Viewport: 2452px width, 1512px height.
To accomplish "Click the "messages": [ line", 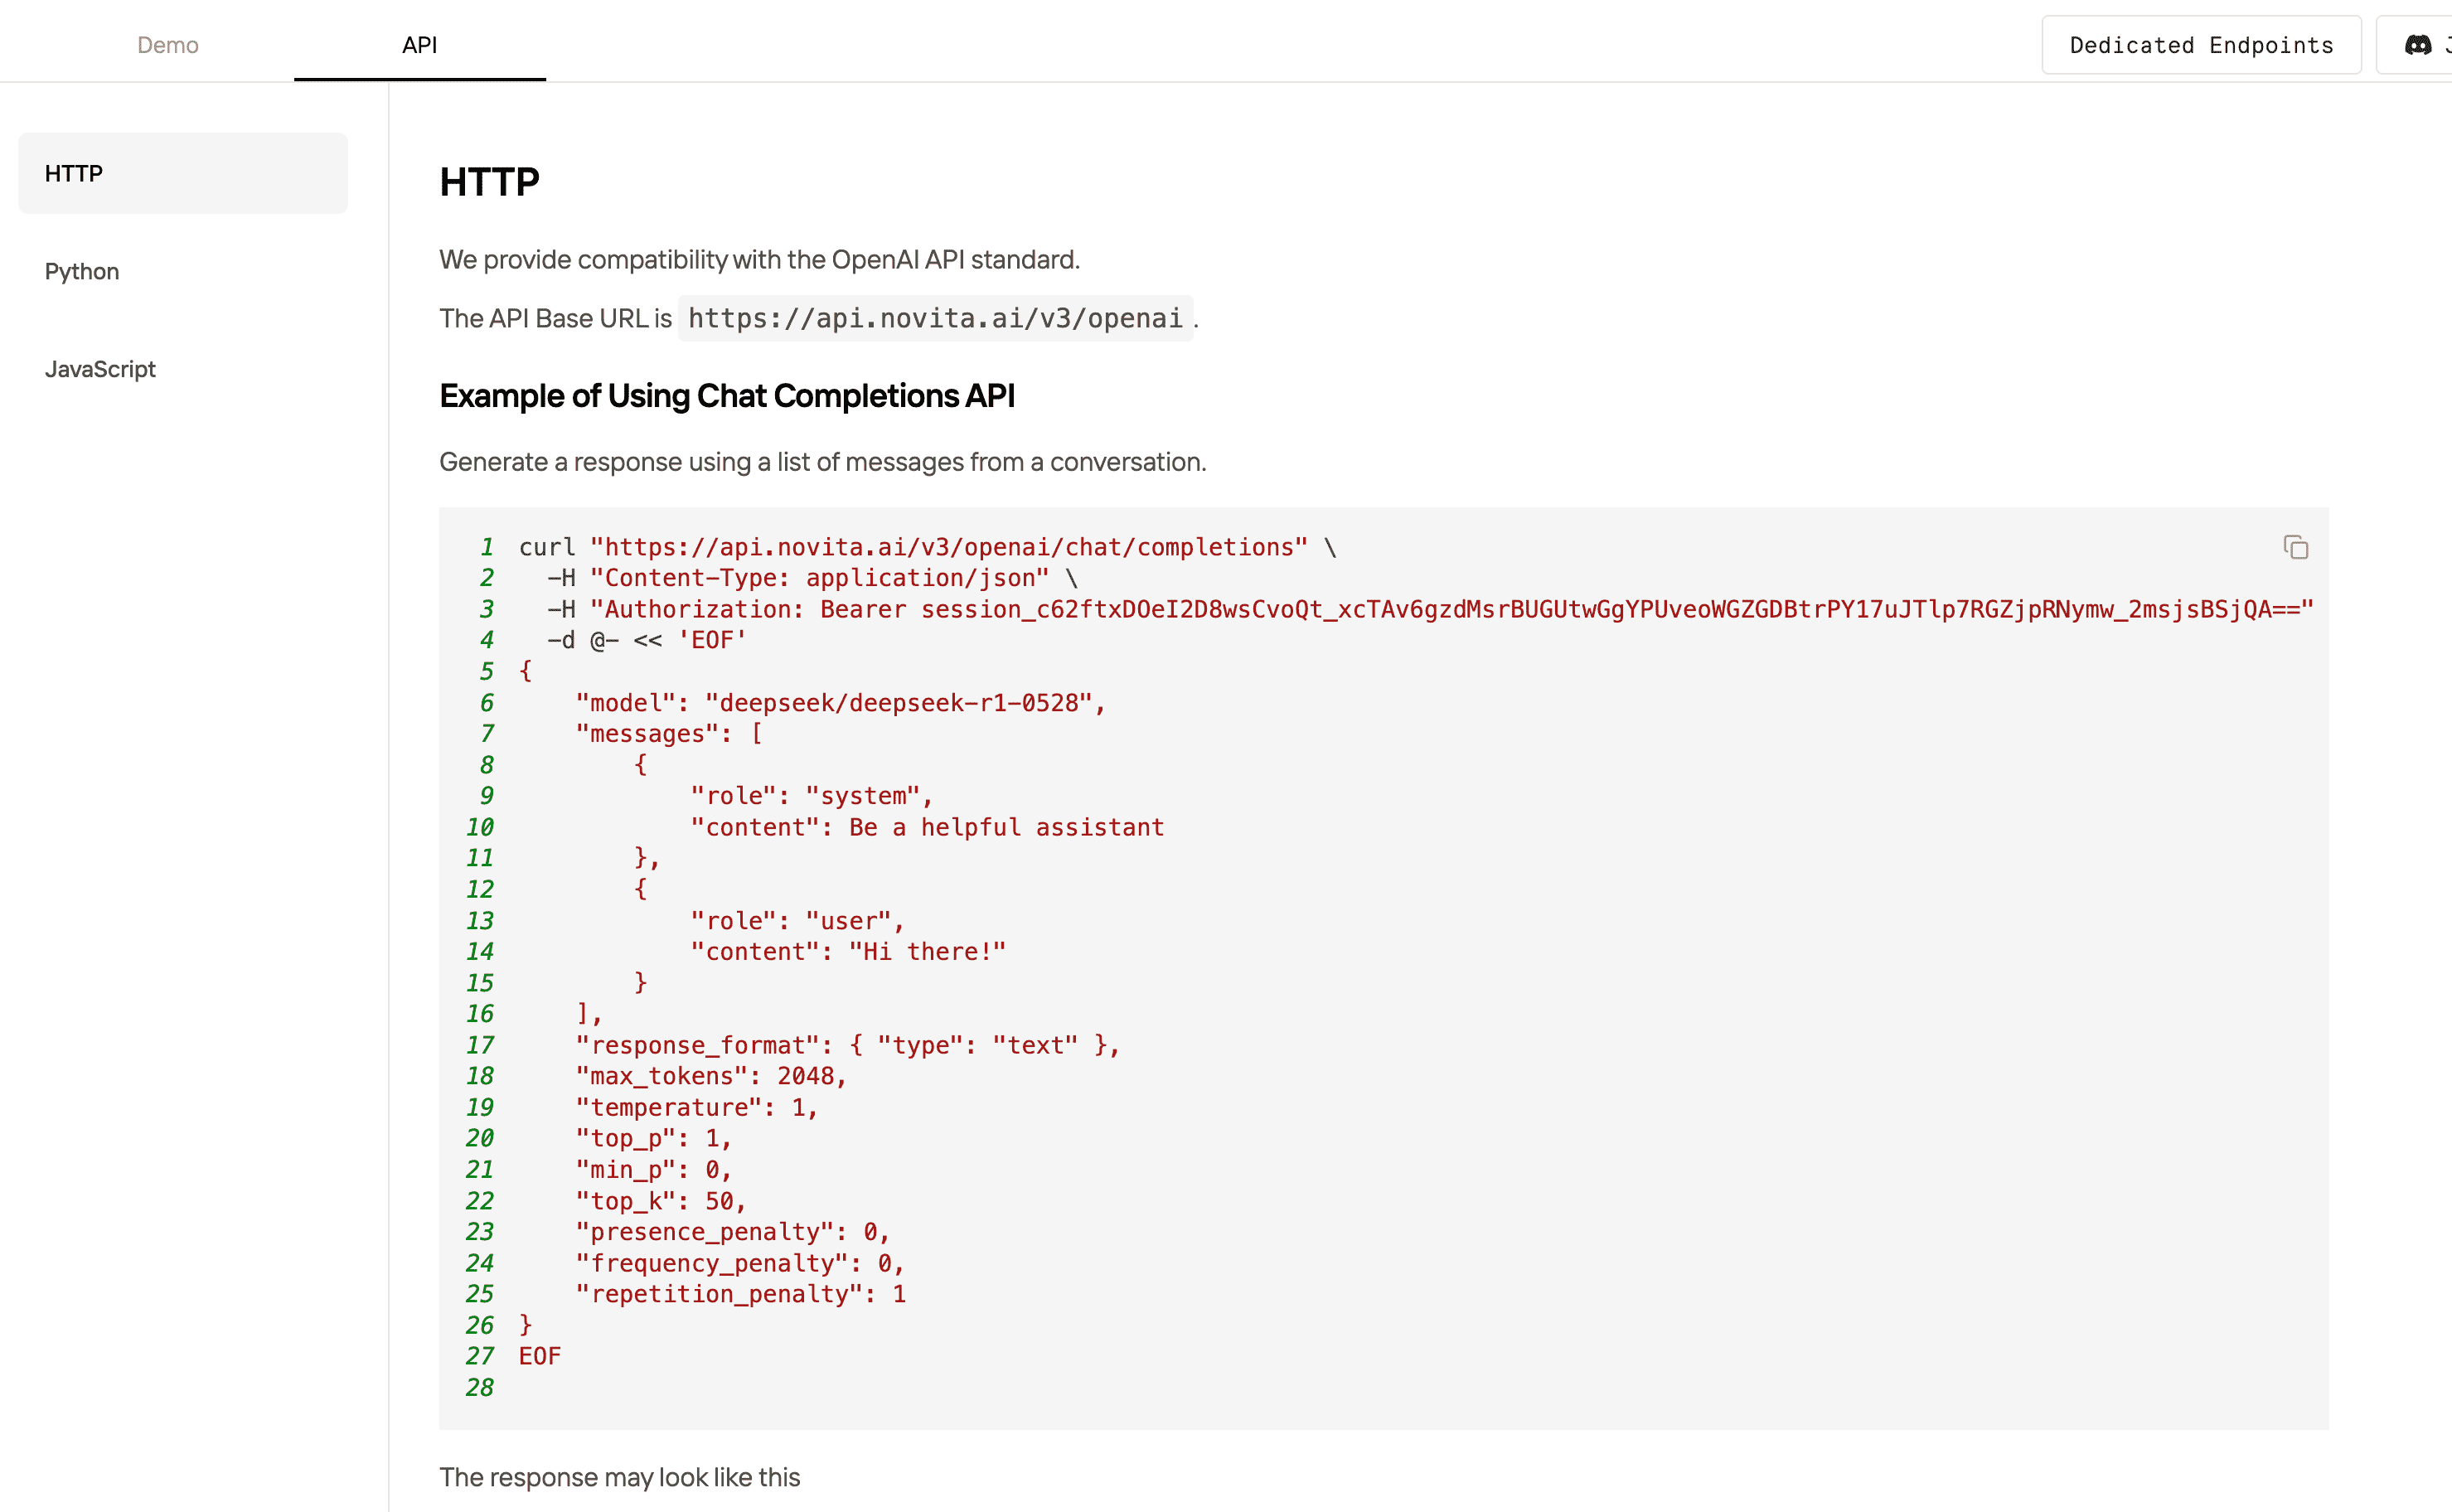I will 670,734.
